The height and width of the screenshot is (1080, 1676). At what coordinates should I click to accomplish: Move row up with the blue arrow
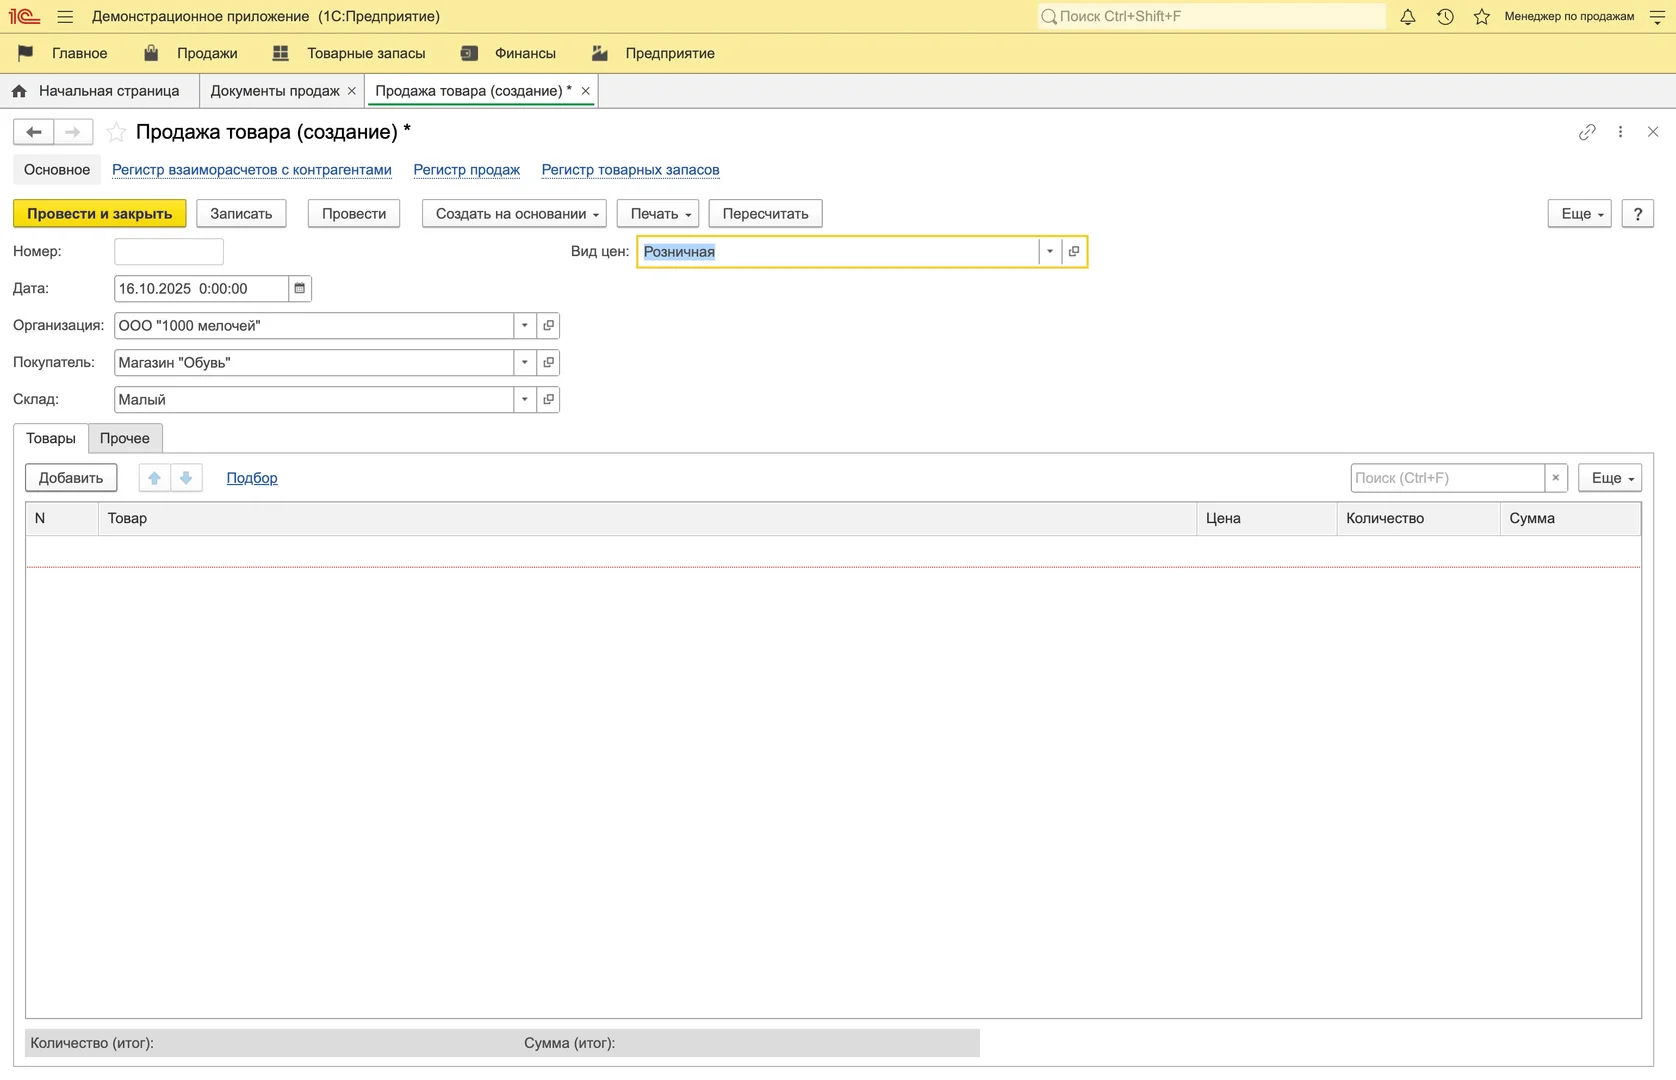click(154, 478)
